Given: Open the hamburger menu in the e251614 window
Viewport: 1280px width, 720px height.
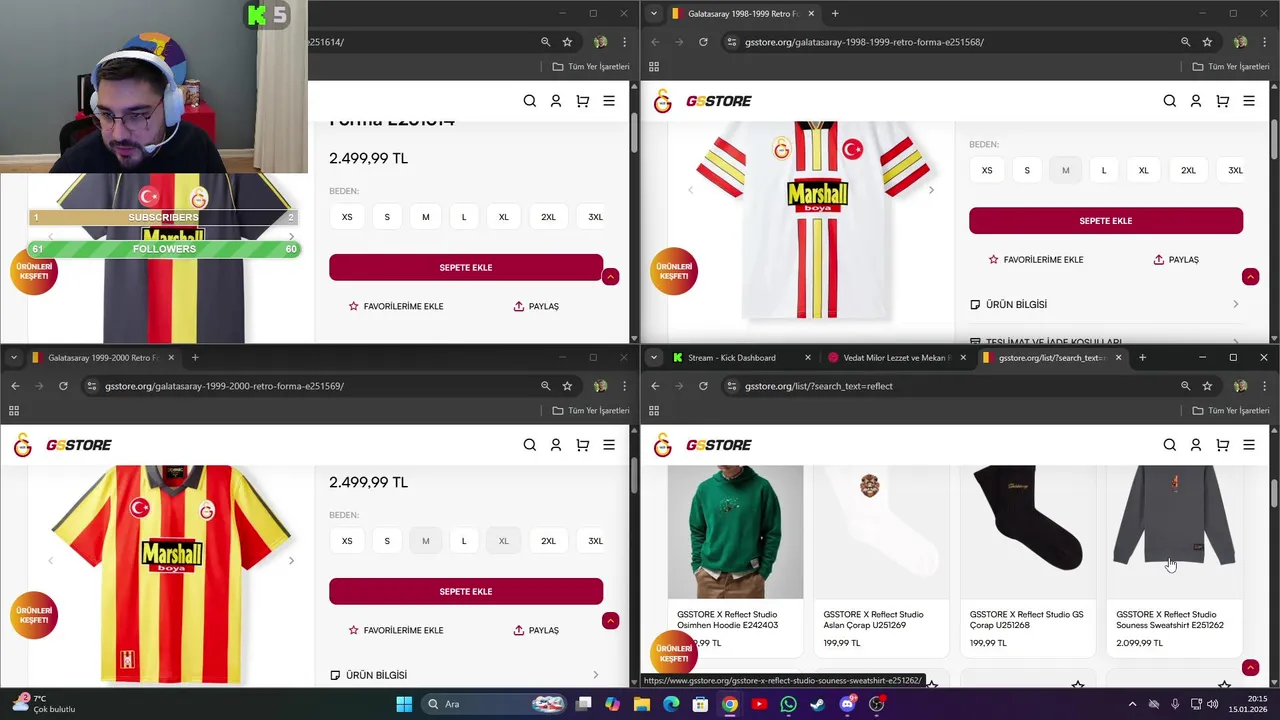Looking at the screenshot, I should [x=609, y=101].
